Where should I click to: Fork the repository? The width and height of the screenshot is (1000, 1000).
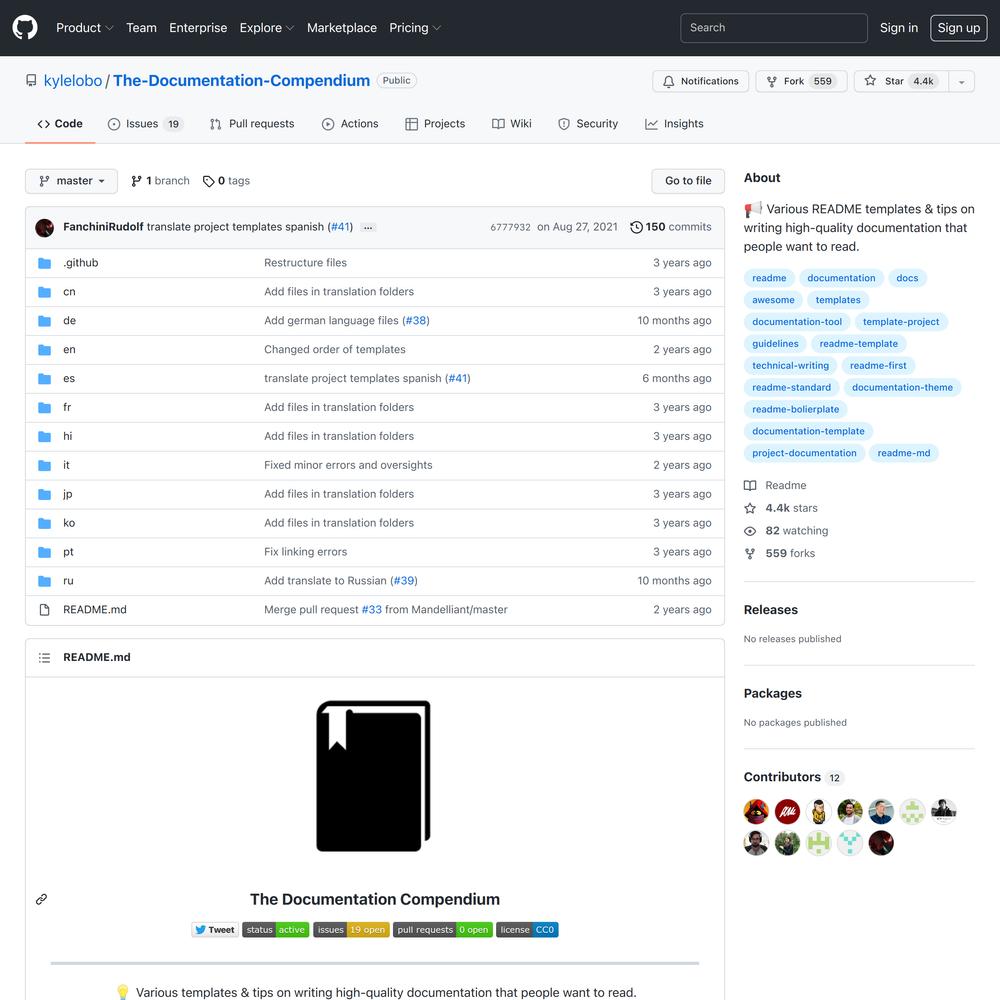(801, 81)
